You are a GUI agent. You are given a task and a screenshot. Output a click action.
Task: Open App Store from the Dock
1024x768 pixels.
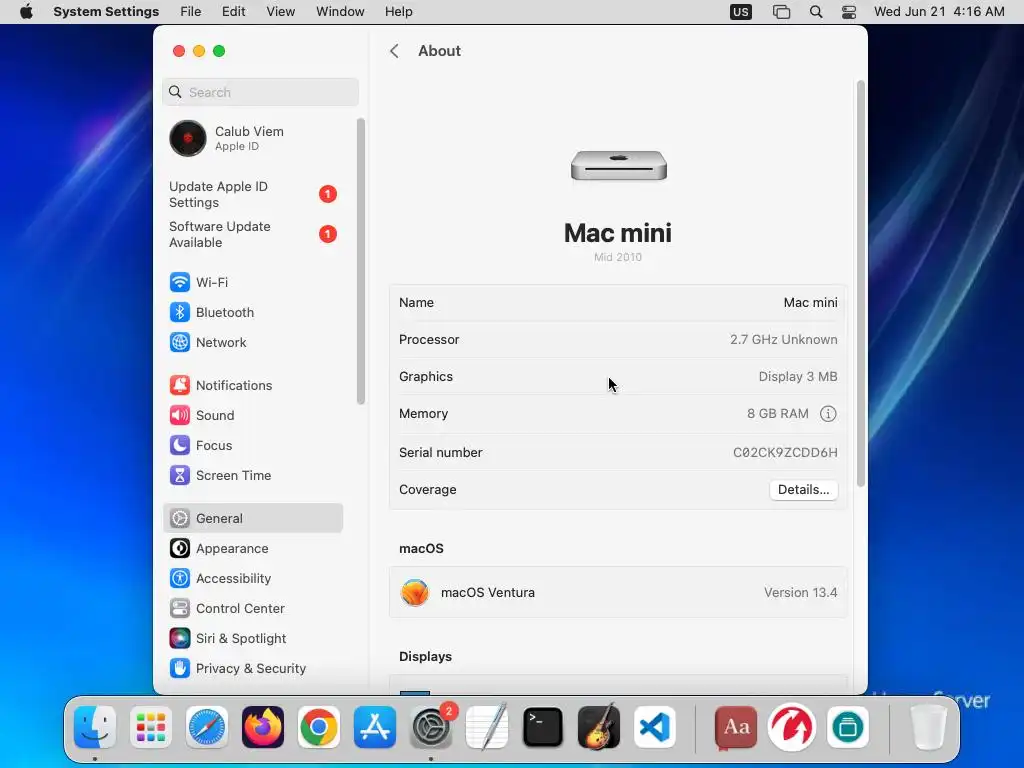pyautogui.click(x=375, y=727)
